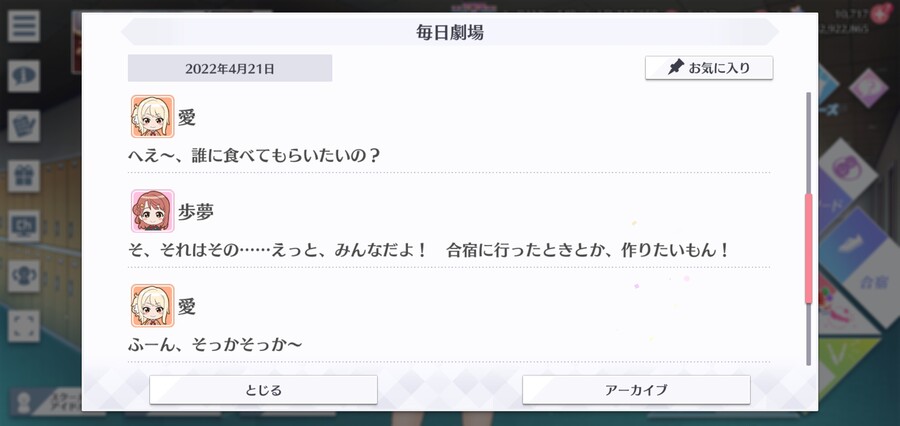Click 歩夢 character avatar
This screenshot has height=426, width=900.
tap(152, 211)
